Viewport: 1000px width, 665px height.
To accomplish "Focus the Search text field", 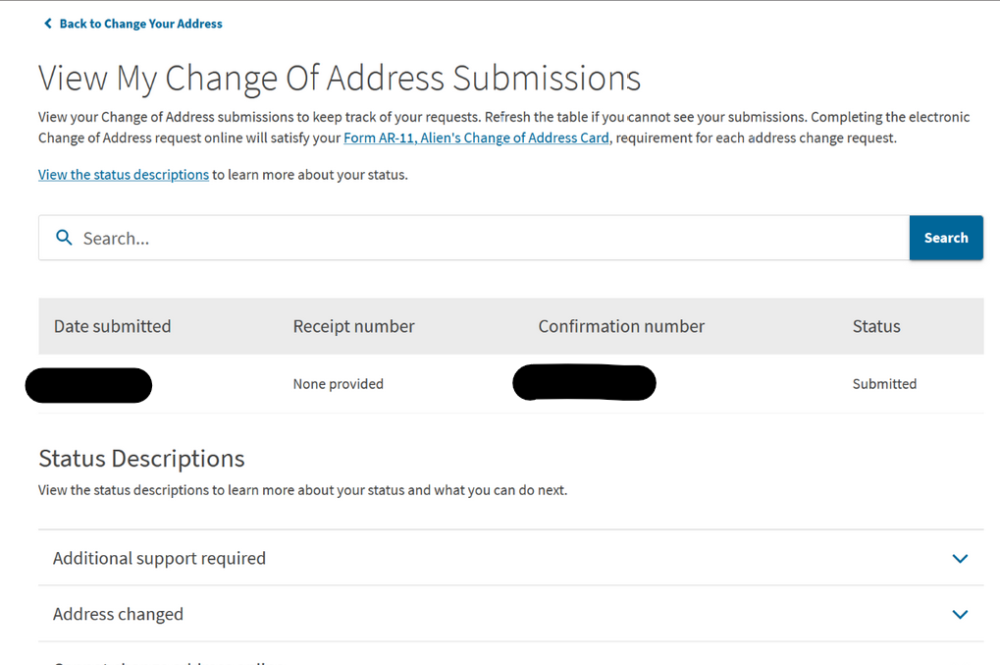I will point(480,238).
